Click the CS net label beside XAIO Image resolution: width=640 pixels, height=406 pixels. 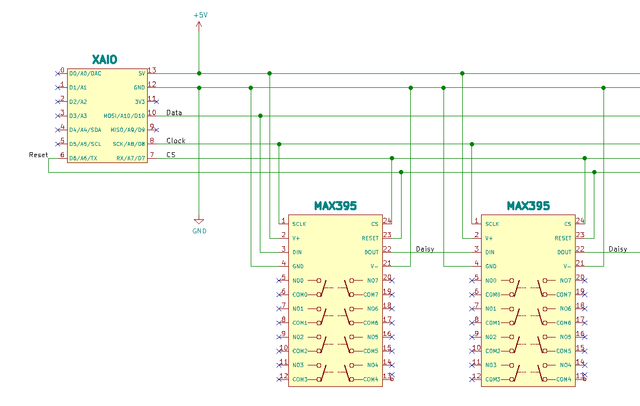[171, 155]
